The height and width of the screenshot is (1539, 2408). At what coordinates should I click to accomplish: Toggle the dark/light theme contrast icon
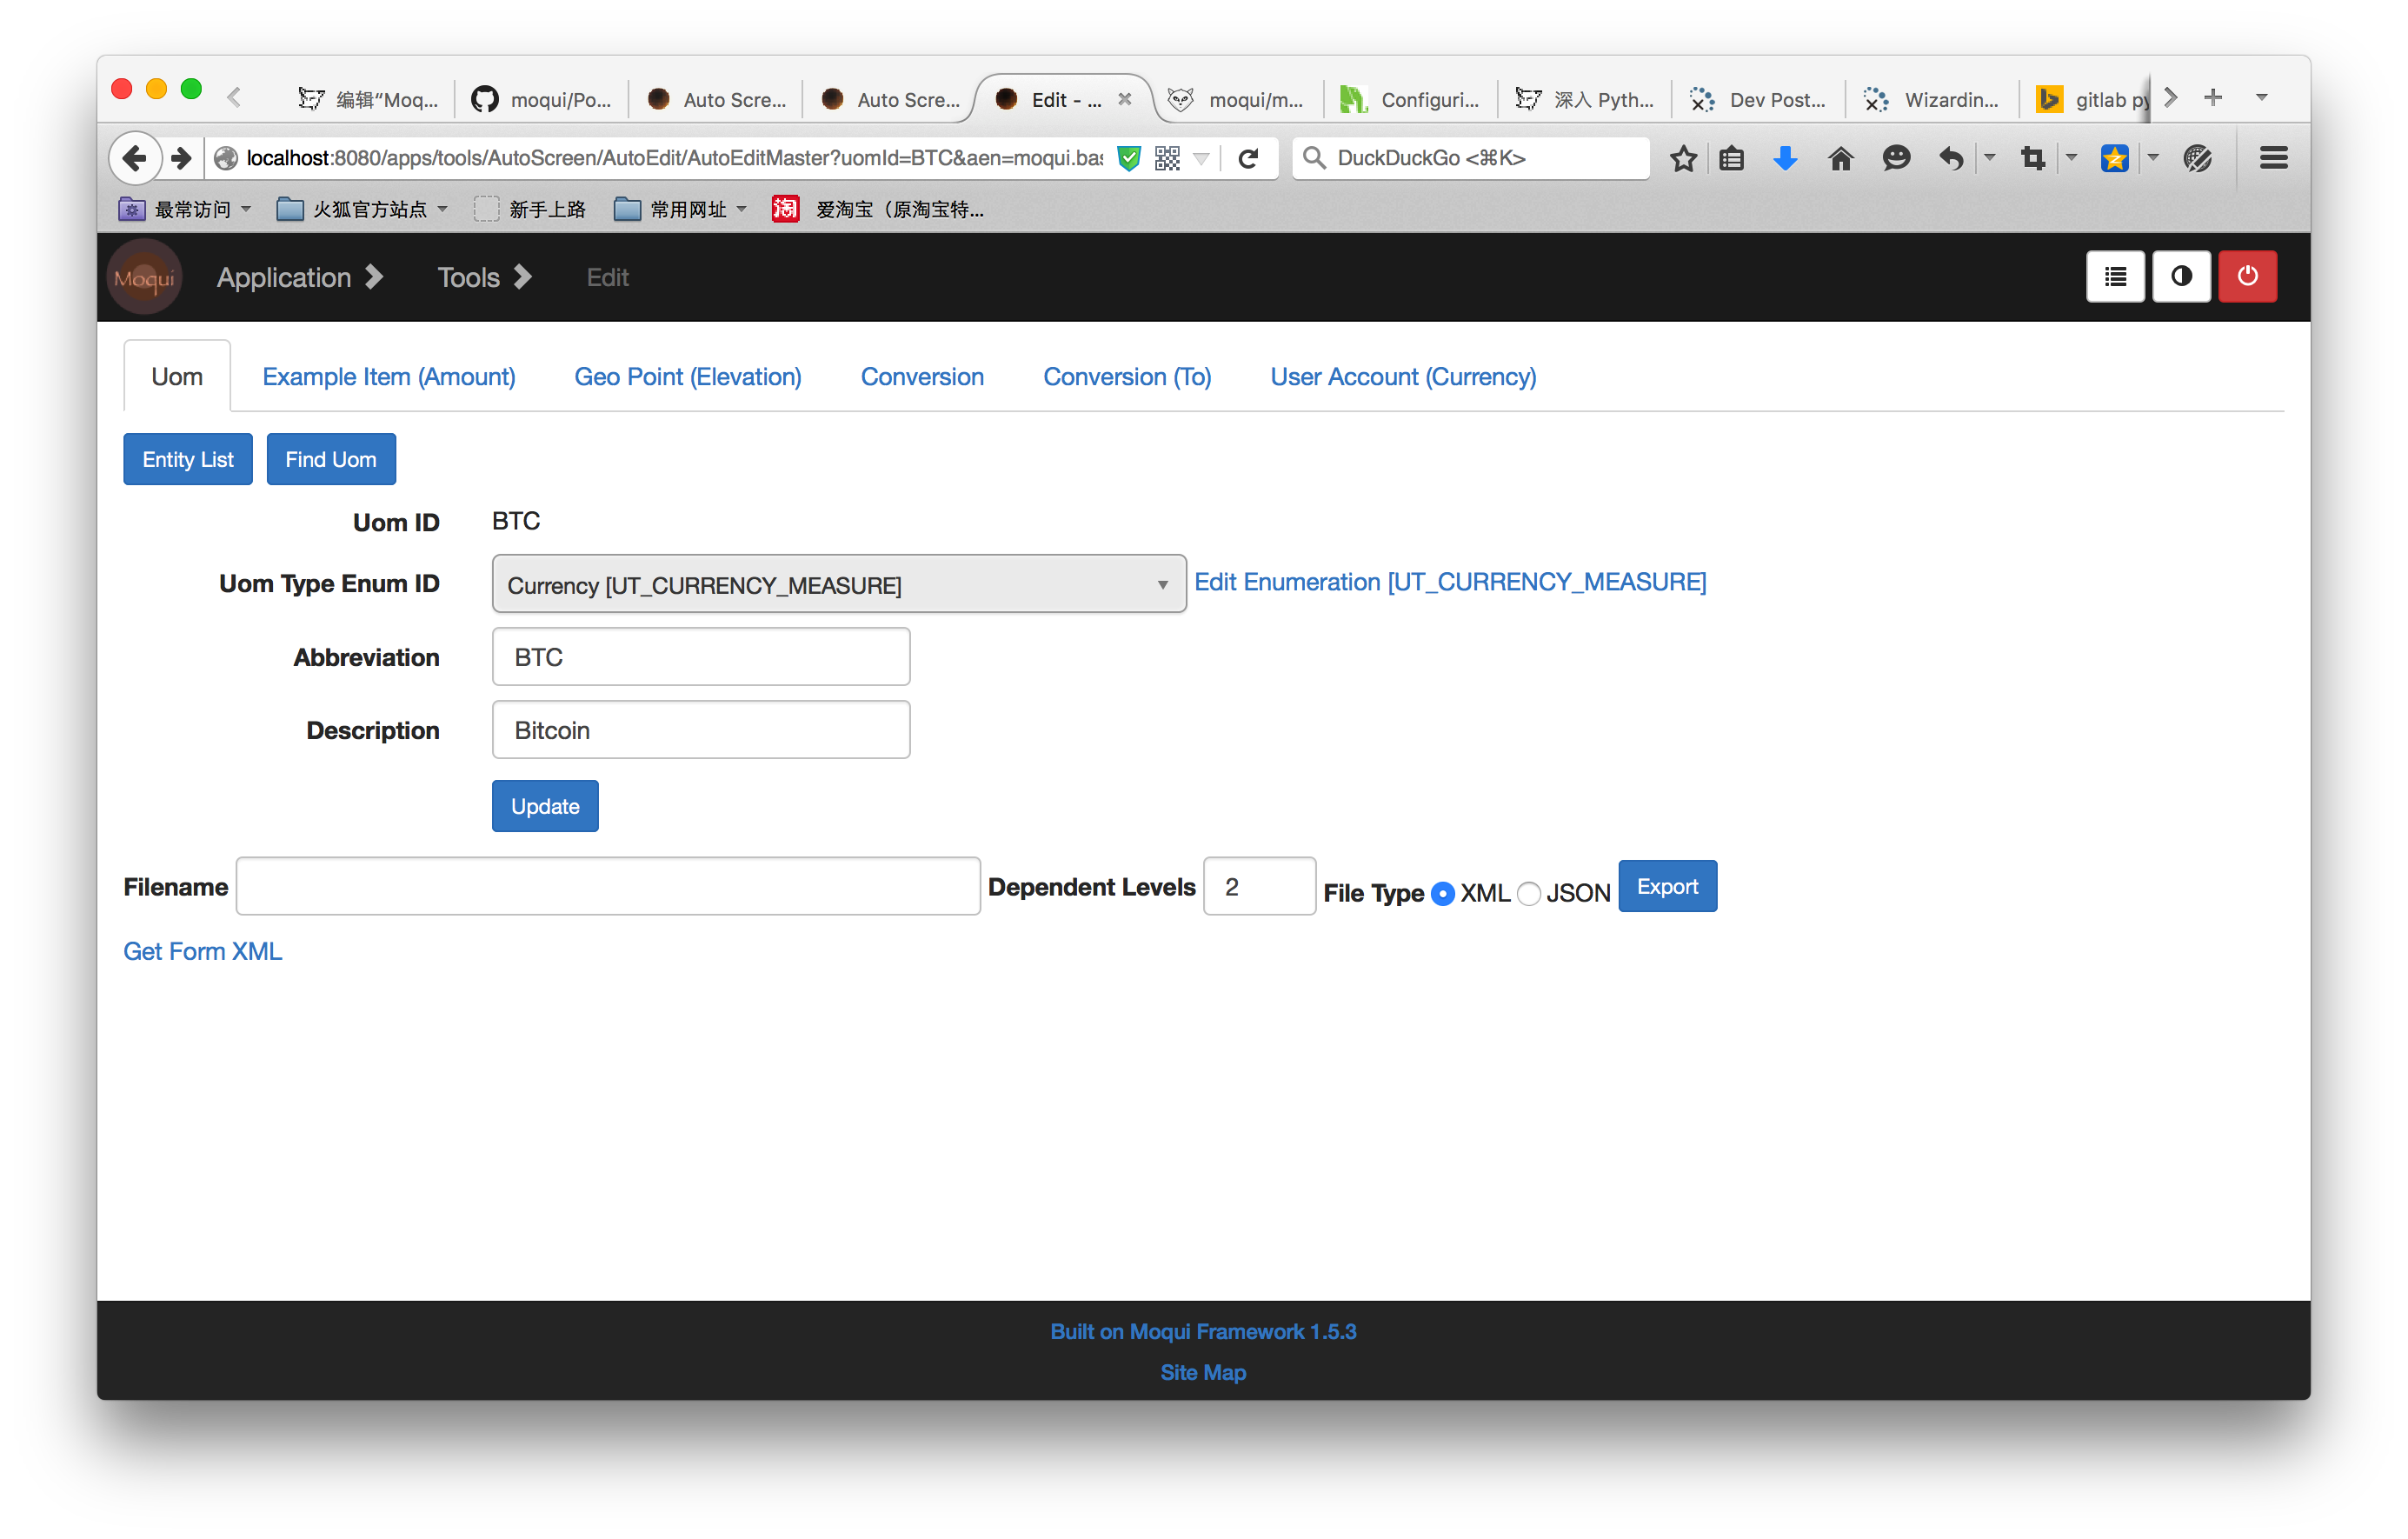click(2181, 276)
